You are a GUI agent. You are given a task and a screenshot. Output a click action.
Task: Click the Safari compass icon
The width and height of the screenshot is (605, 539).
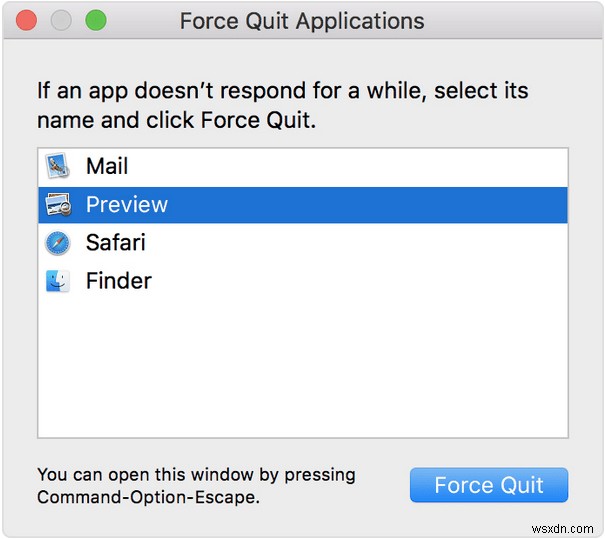pos(57,242)
